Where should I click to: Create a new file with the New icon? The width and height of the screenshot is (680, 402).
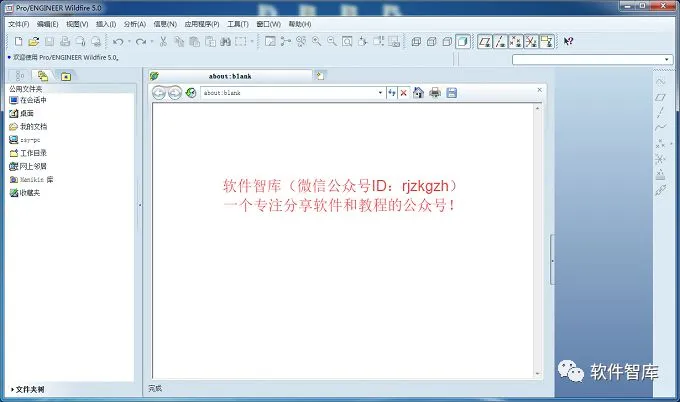(18, 41)
